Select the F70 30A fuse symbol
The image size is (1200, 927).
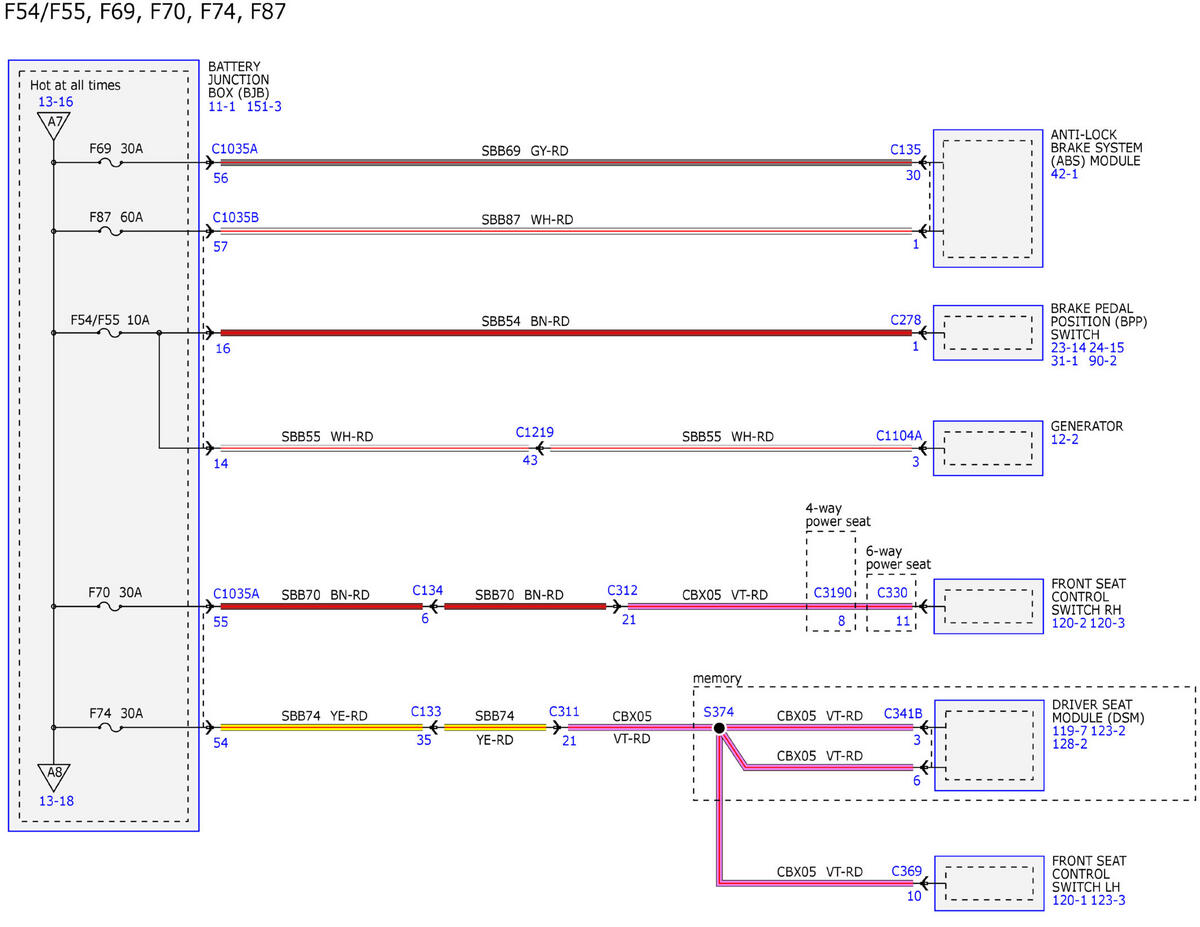[x=113, y=607]
